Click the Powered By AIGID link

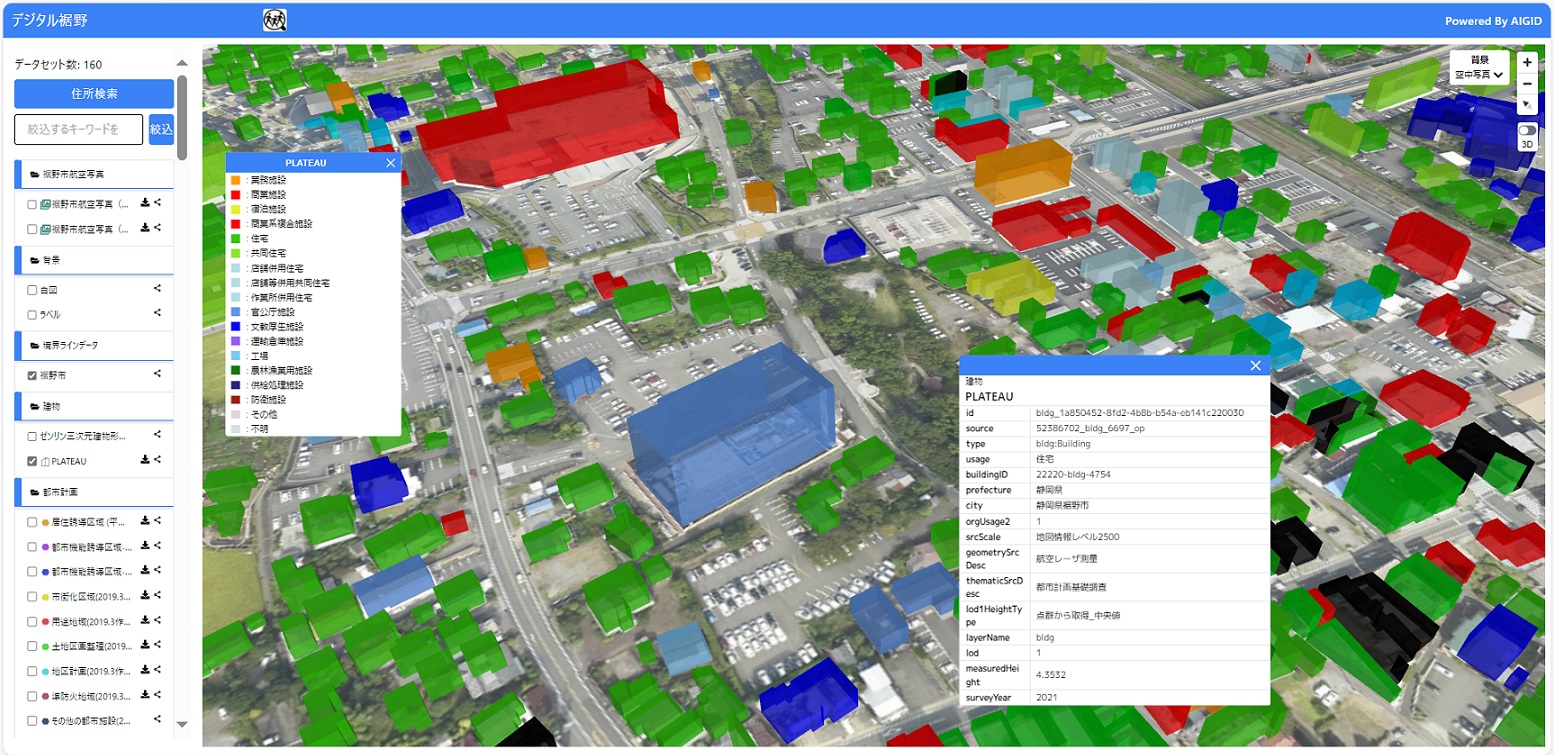1492,21
